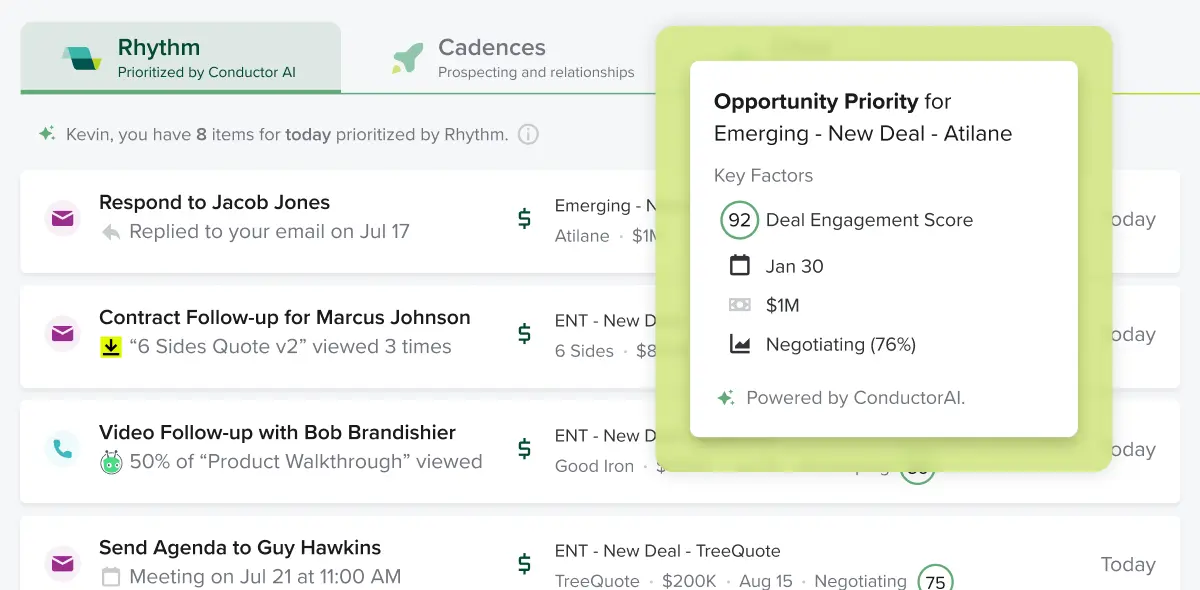
Task: Click the email icon for Jacob Jones
Action: tap(63, 218)
